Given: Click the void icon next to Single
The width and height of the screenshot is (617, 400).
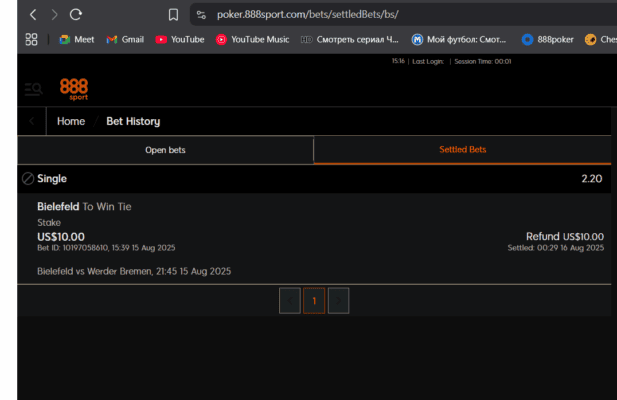Looking at the screenshot, I should (x=27, y=178).
